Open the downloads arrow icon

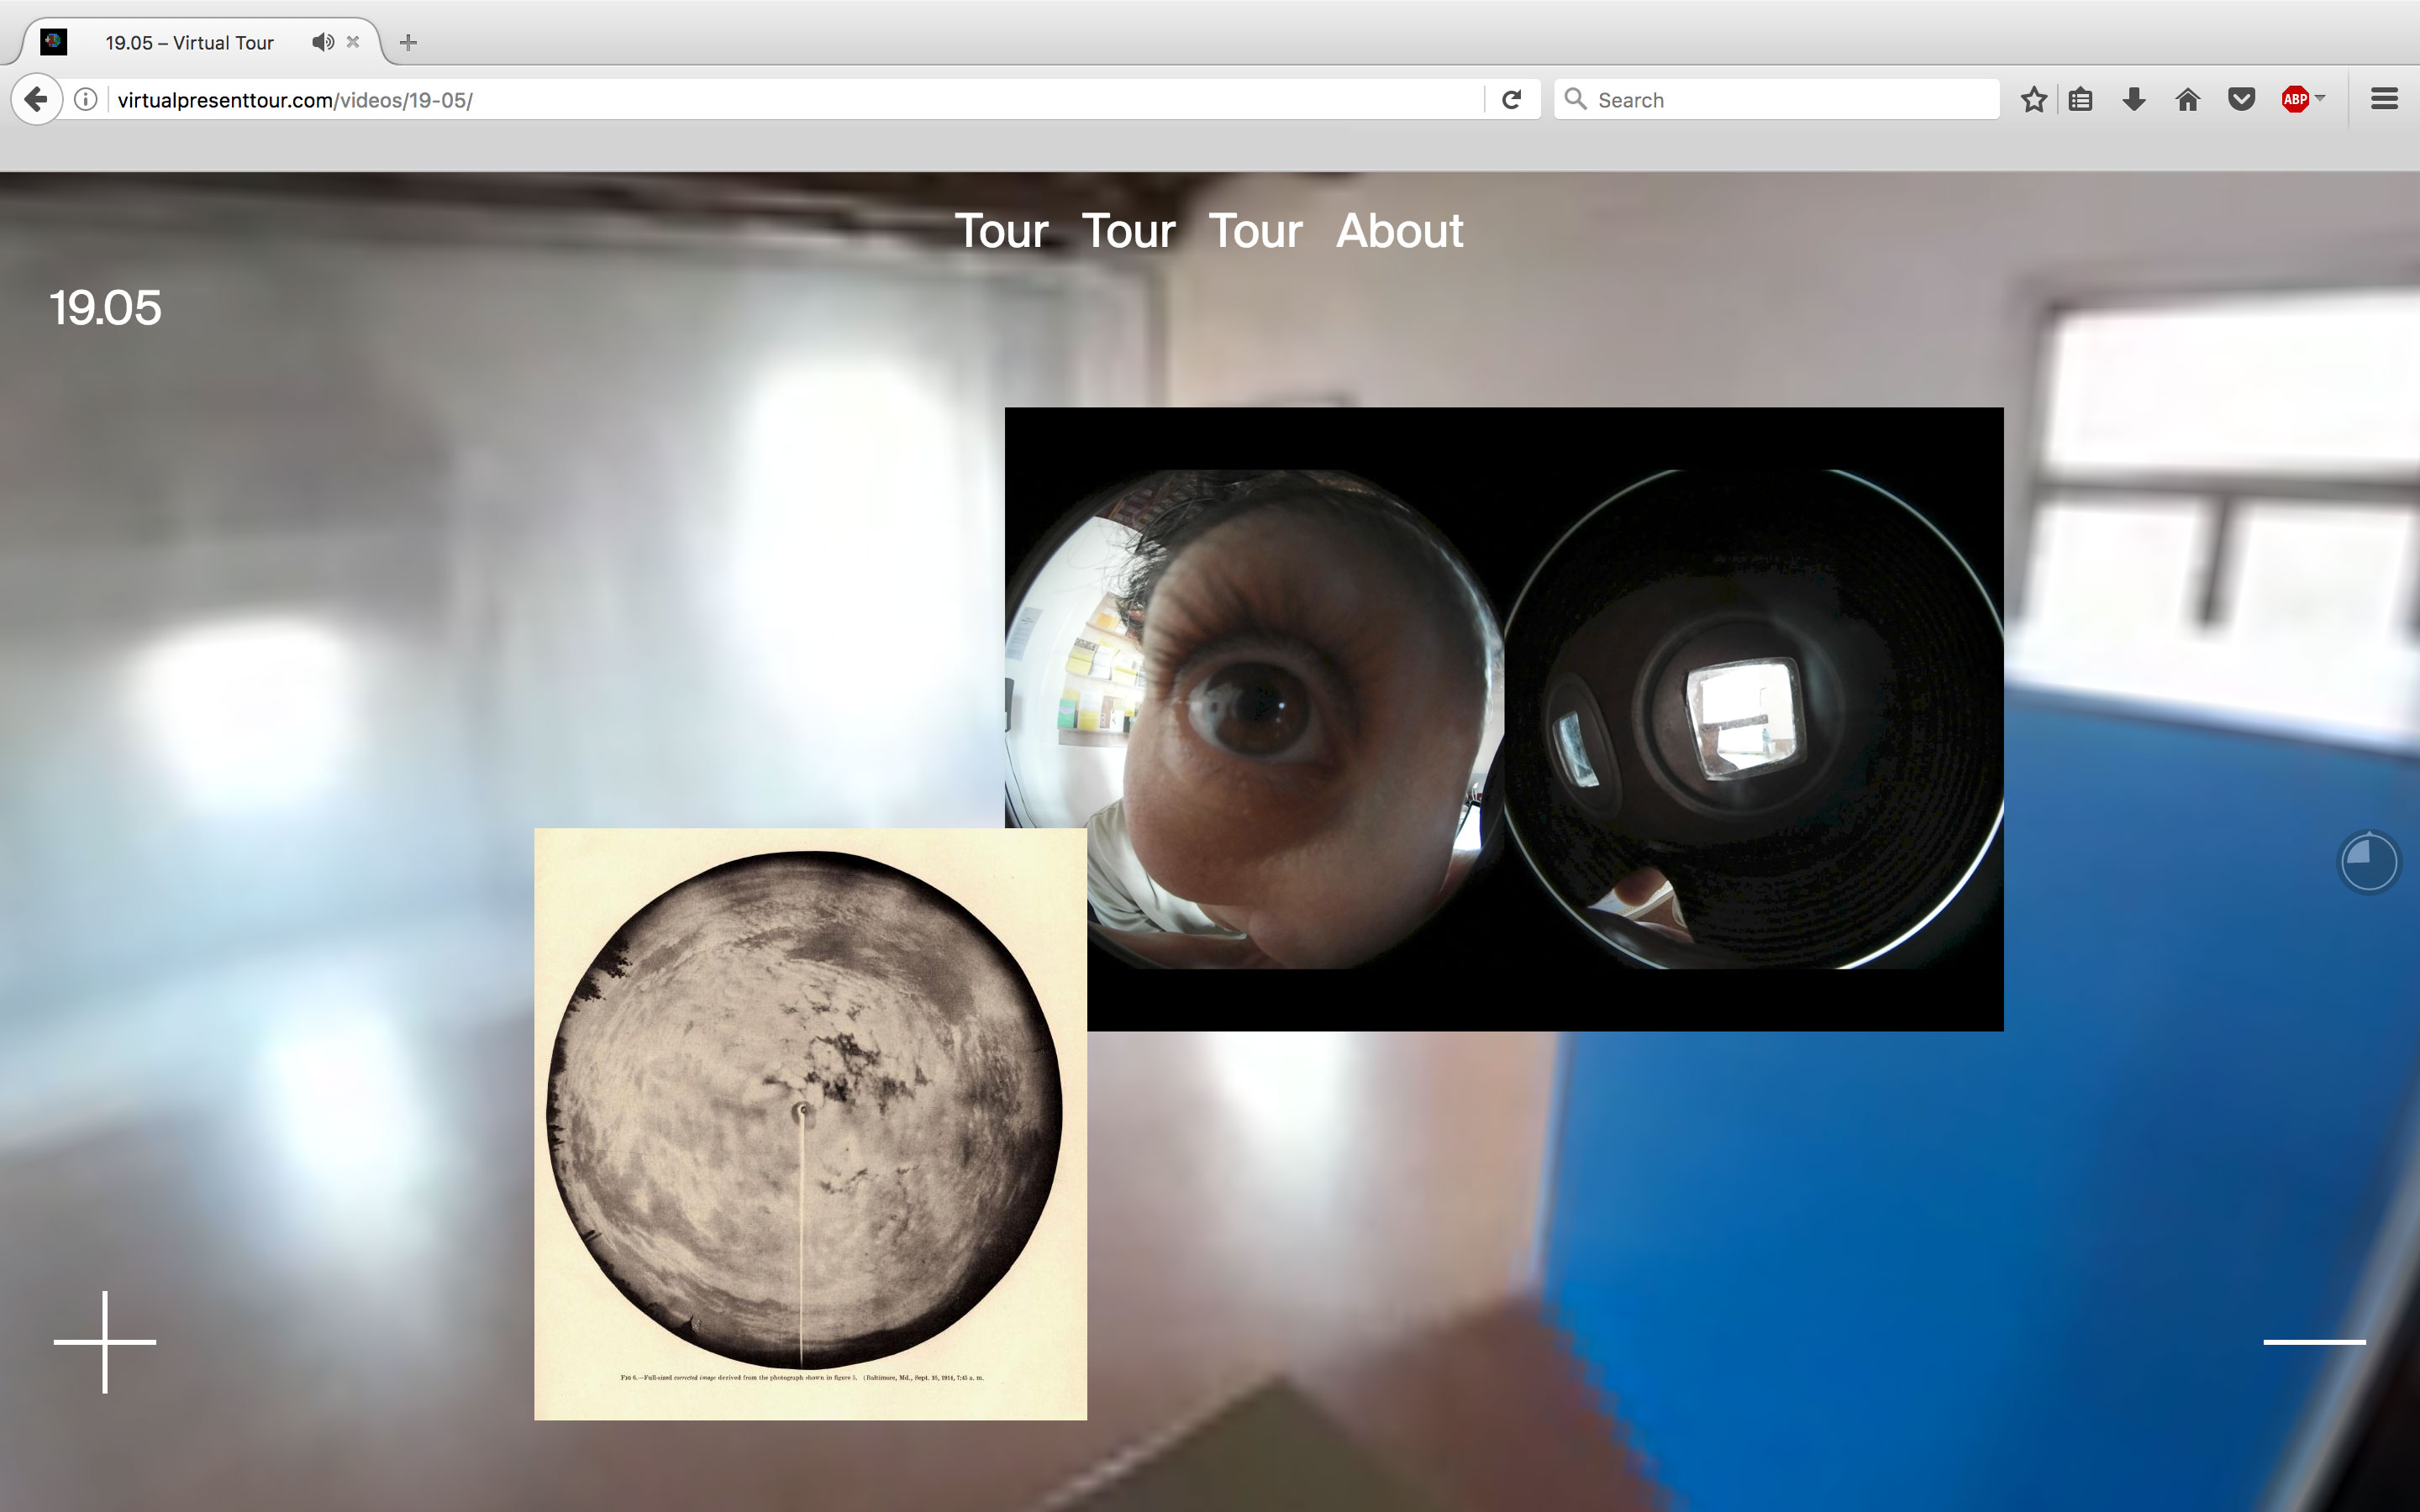(2133, 100)
